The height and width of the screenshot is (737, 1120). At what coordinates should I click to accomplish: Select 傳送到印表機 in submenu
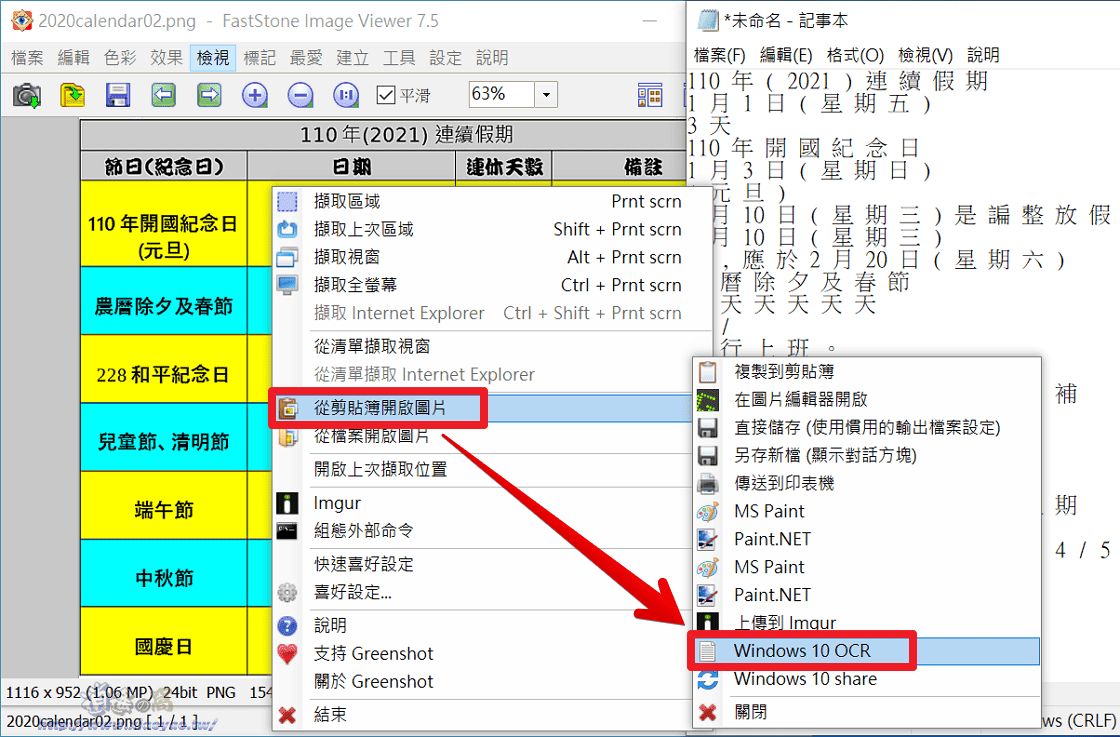(866, 483)
